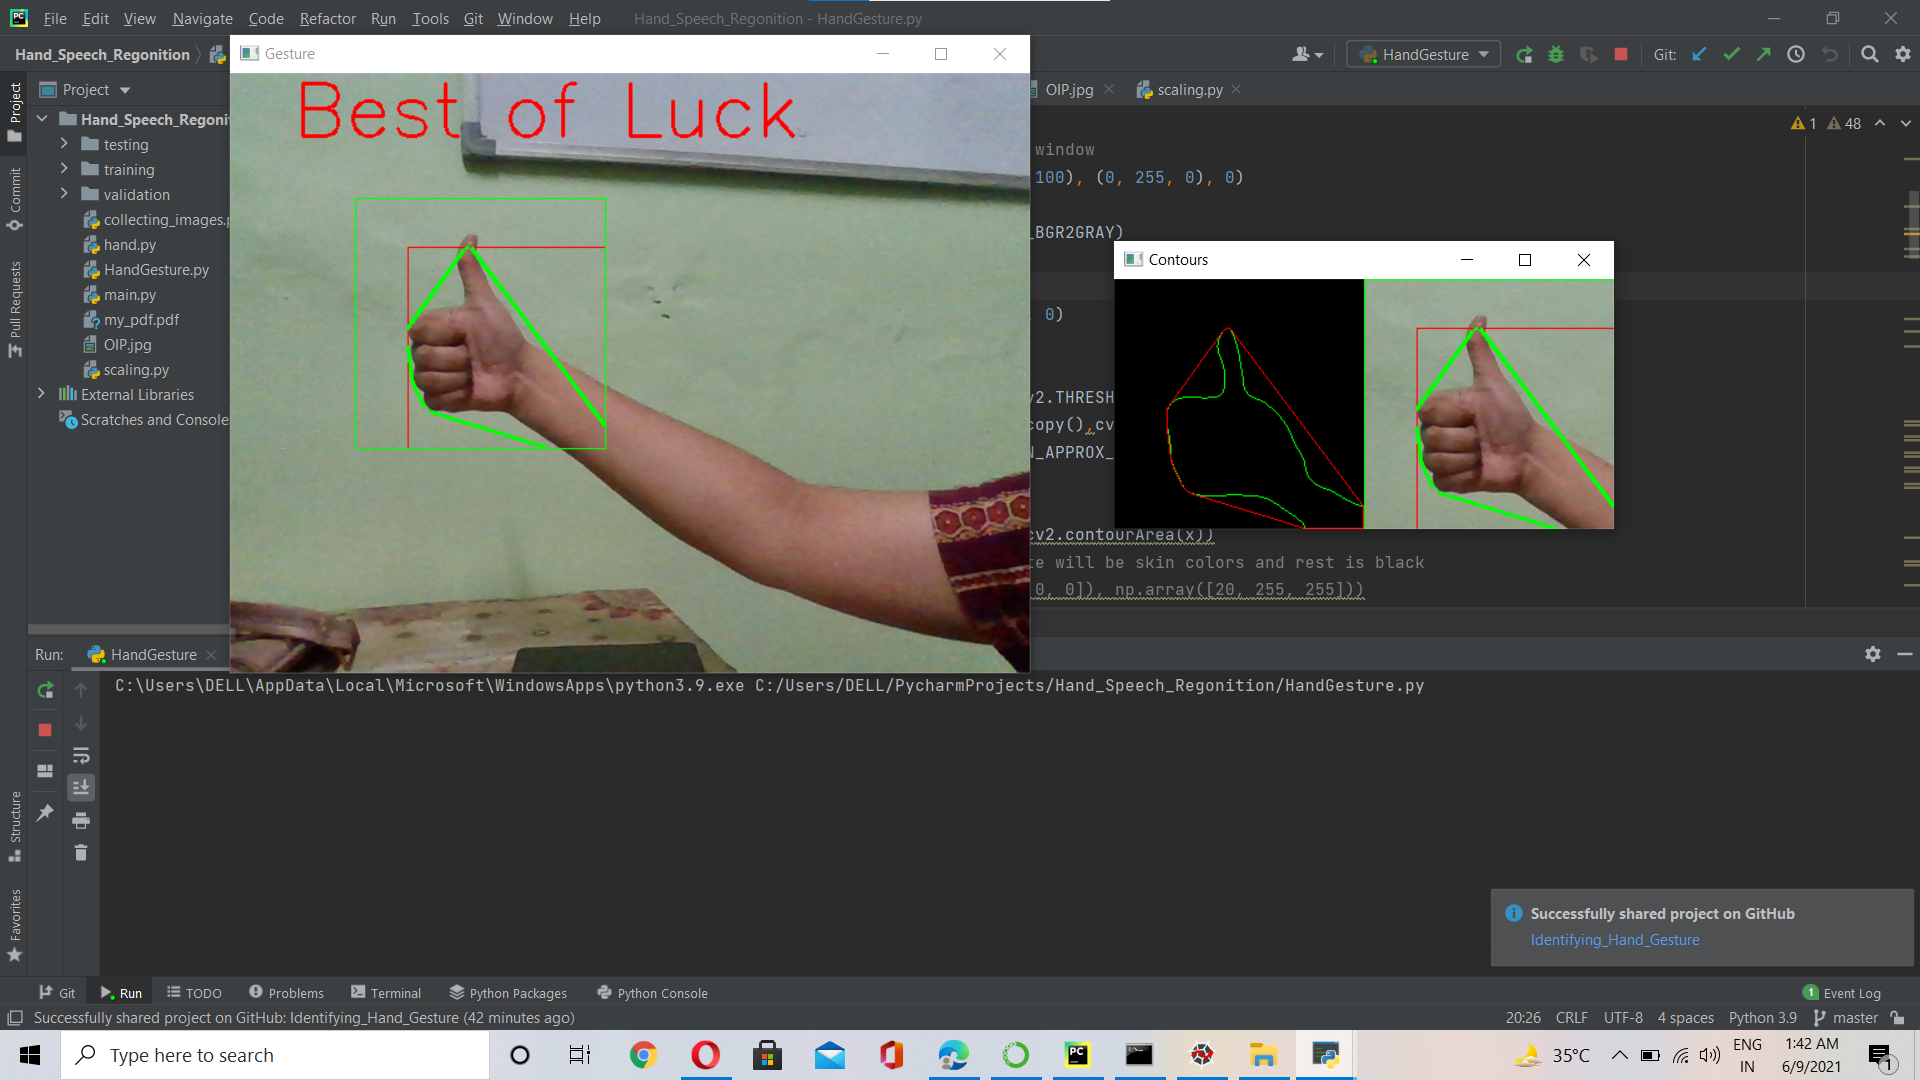Toggle soft-wrap in the Run console
Screen dimensions: 1920x1080
point(81,756)
